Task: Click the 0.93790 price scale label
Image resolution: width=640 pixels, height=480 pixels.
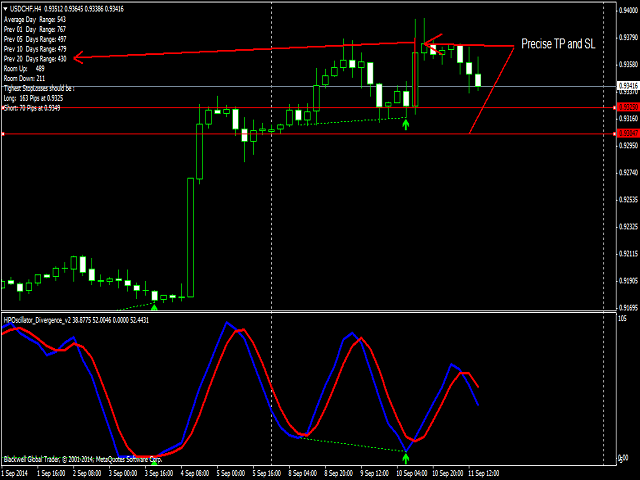Action: [629, 38]
